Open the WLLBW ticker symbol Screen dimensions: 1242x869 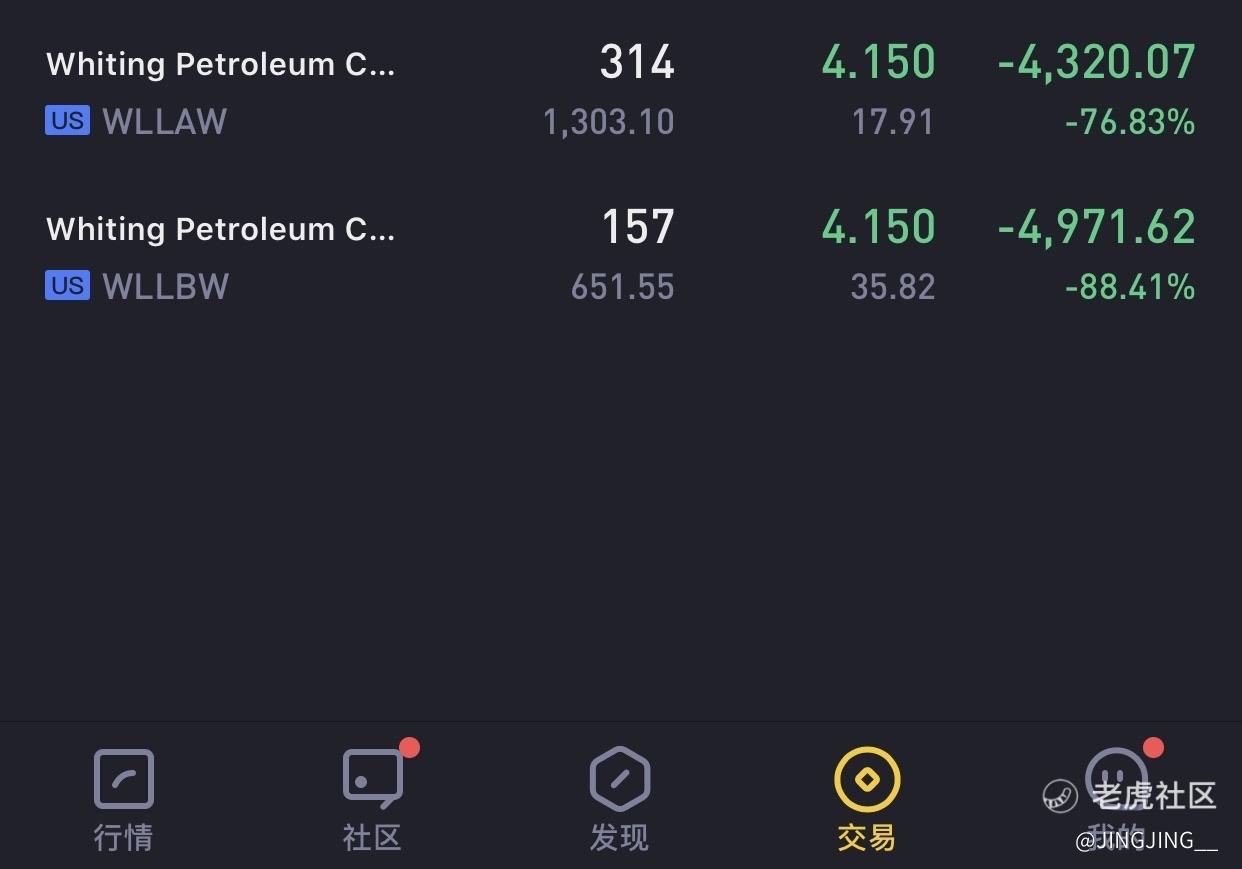click(166, 287)
